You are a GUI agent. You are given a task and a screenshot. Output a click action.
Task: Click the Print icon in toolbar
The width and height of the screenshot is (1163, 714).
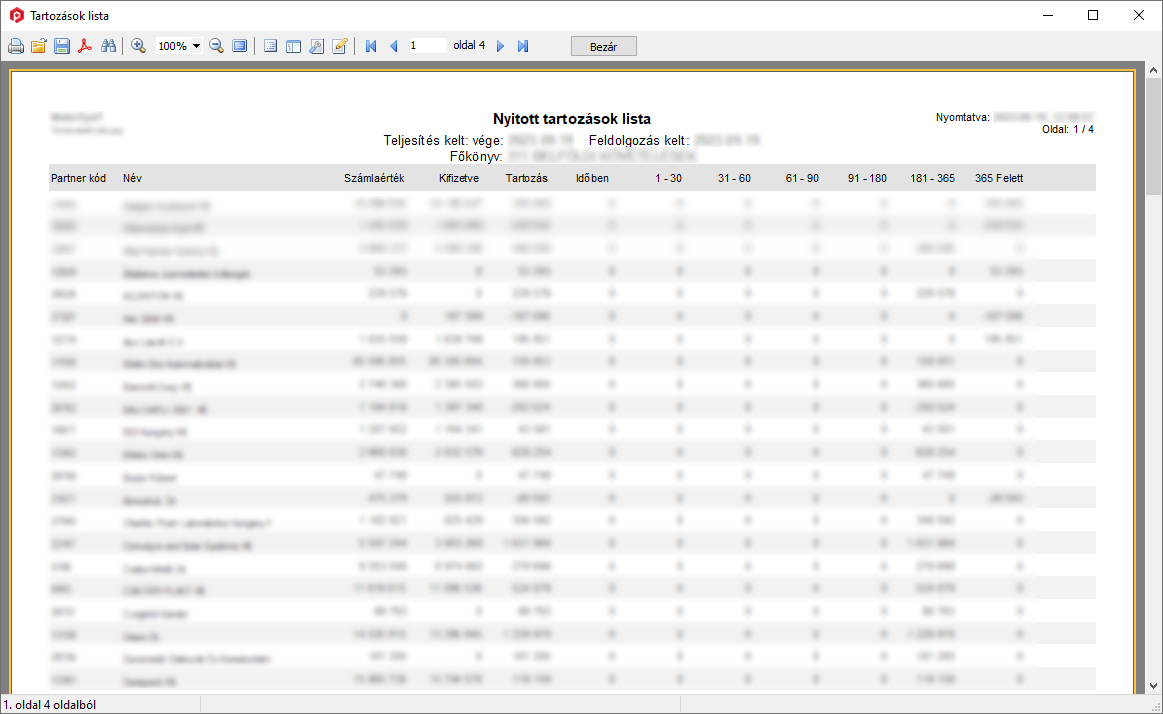[x=16, y=46]
